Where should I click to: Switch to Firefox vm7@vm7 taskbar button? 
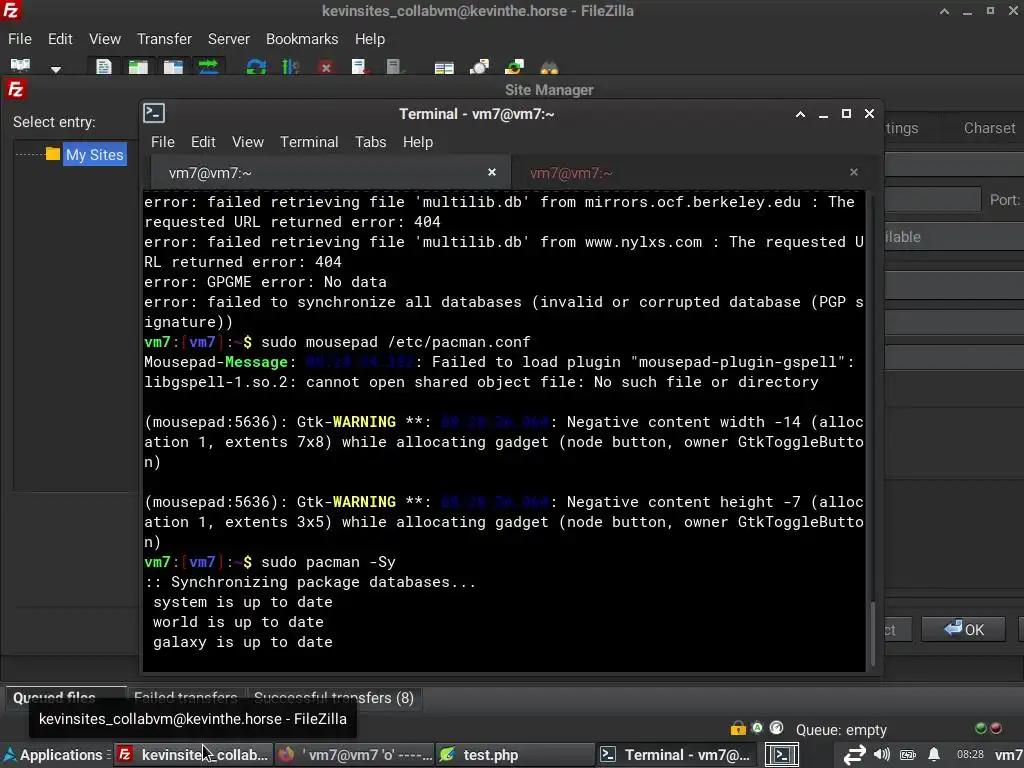click(x=355, y=755)
